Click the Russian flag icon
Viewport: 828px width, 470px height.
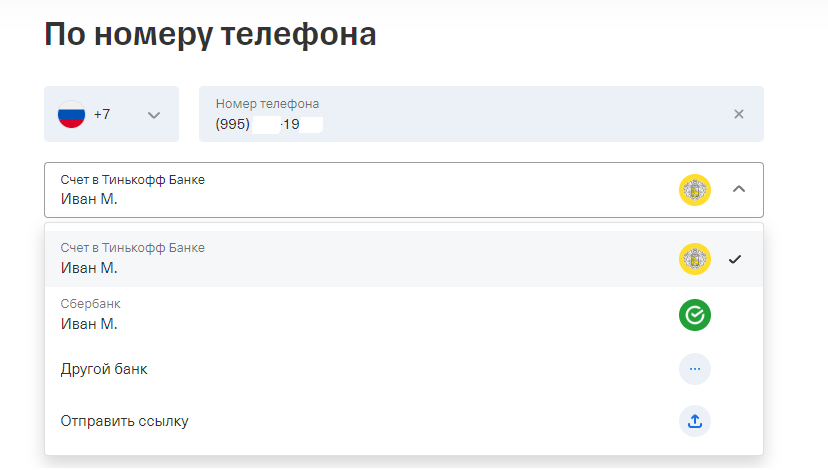[x=71, y=114]
